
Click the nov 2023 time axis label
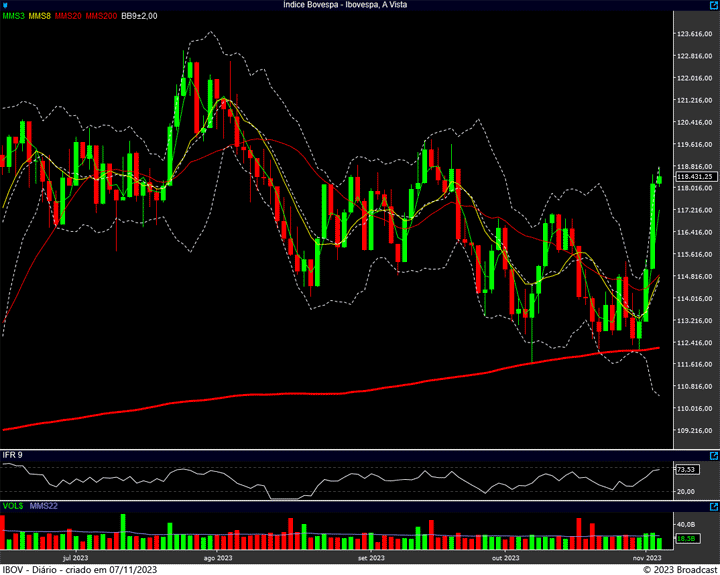click(647, 558)
